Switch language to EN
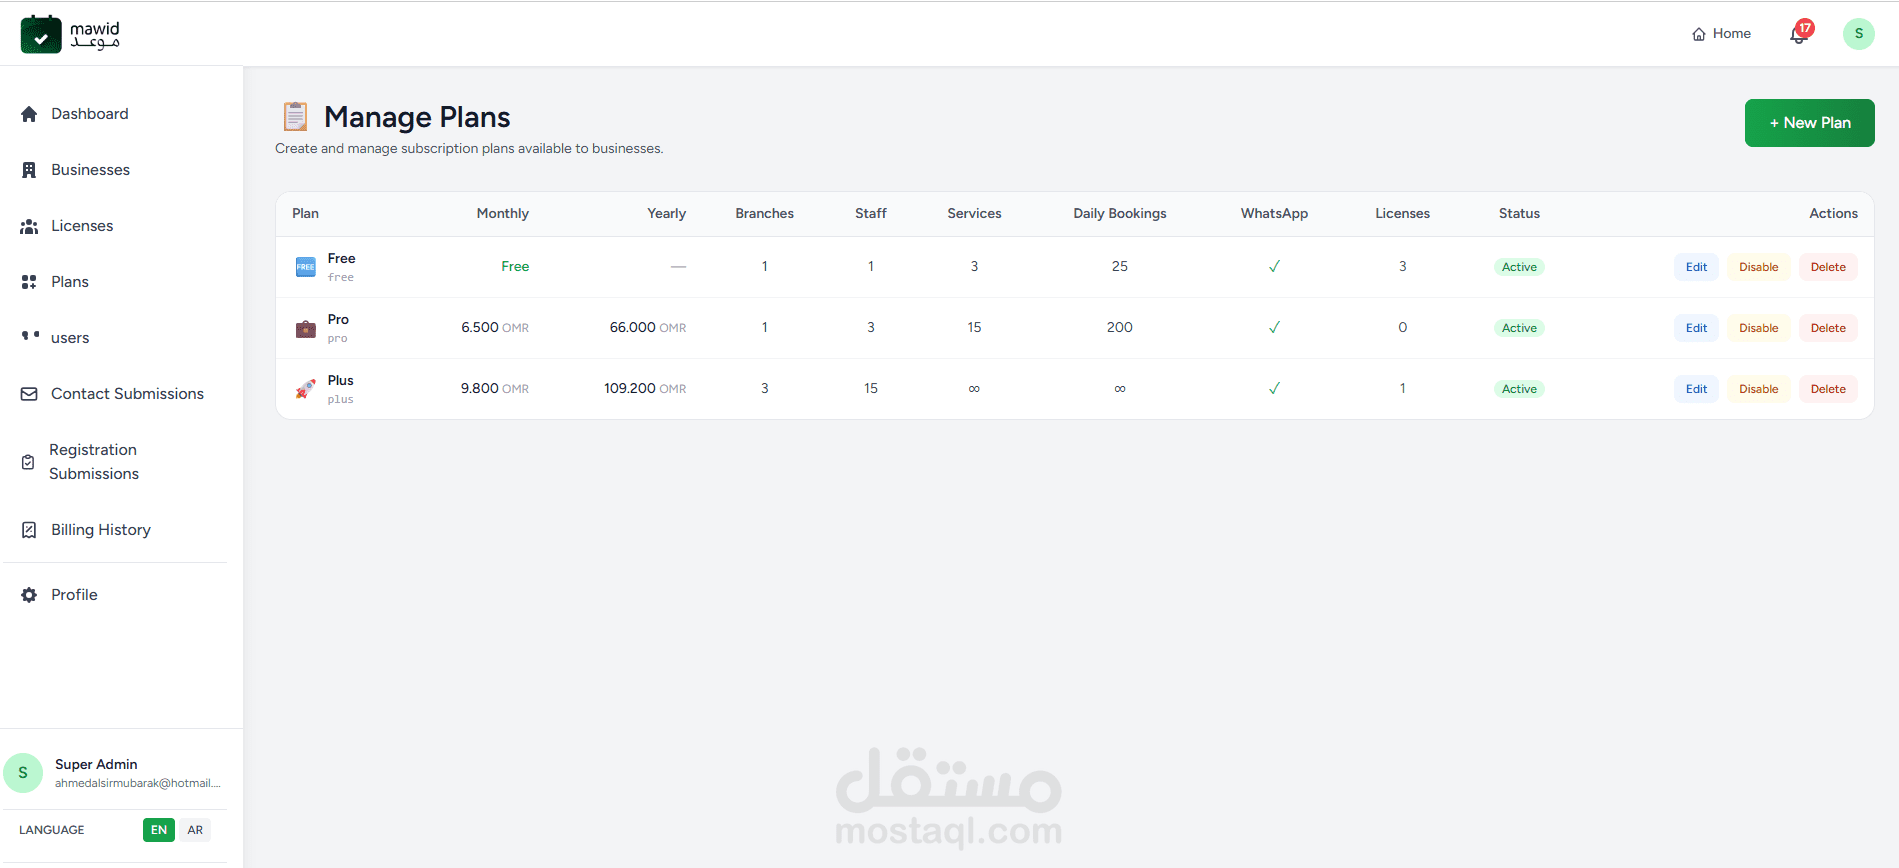This screenshot has height=868, width=1899. point(159,830)
